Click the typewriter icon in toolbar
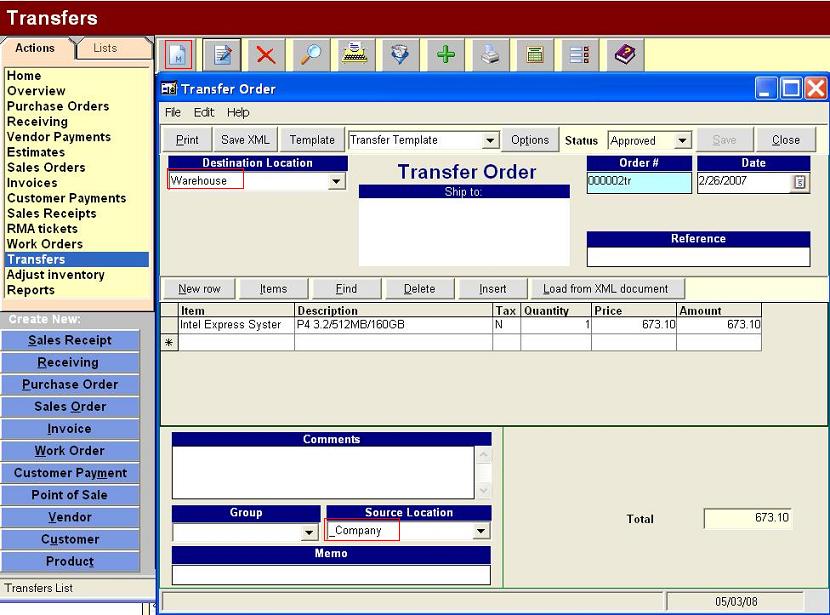The width and height of the screenshot is (830, 615). click(x=355, y=55)
